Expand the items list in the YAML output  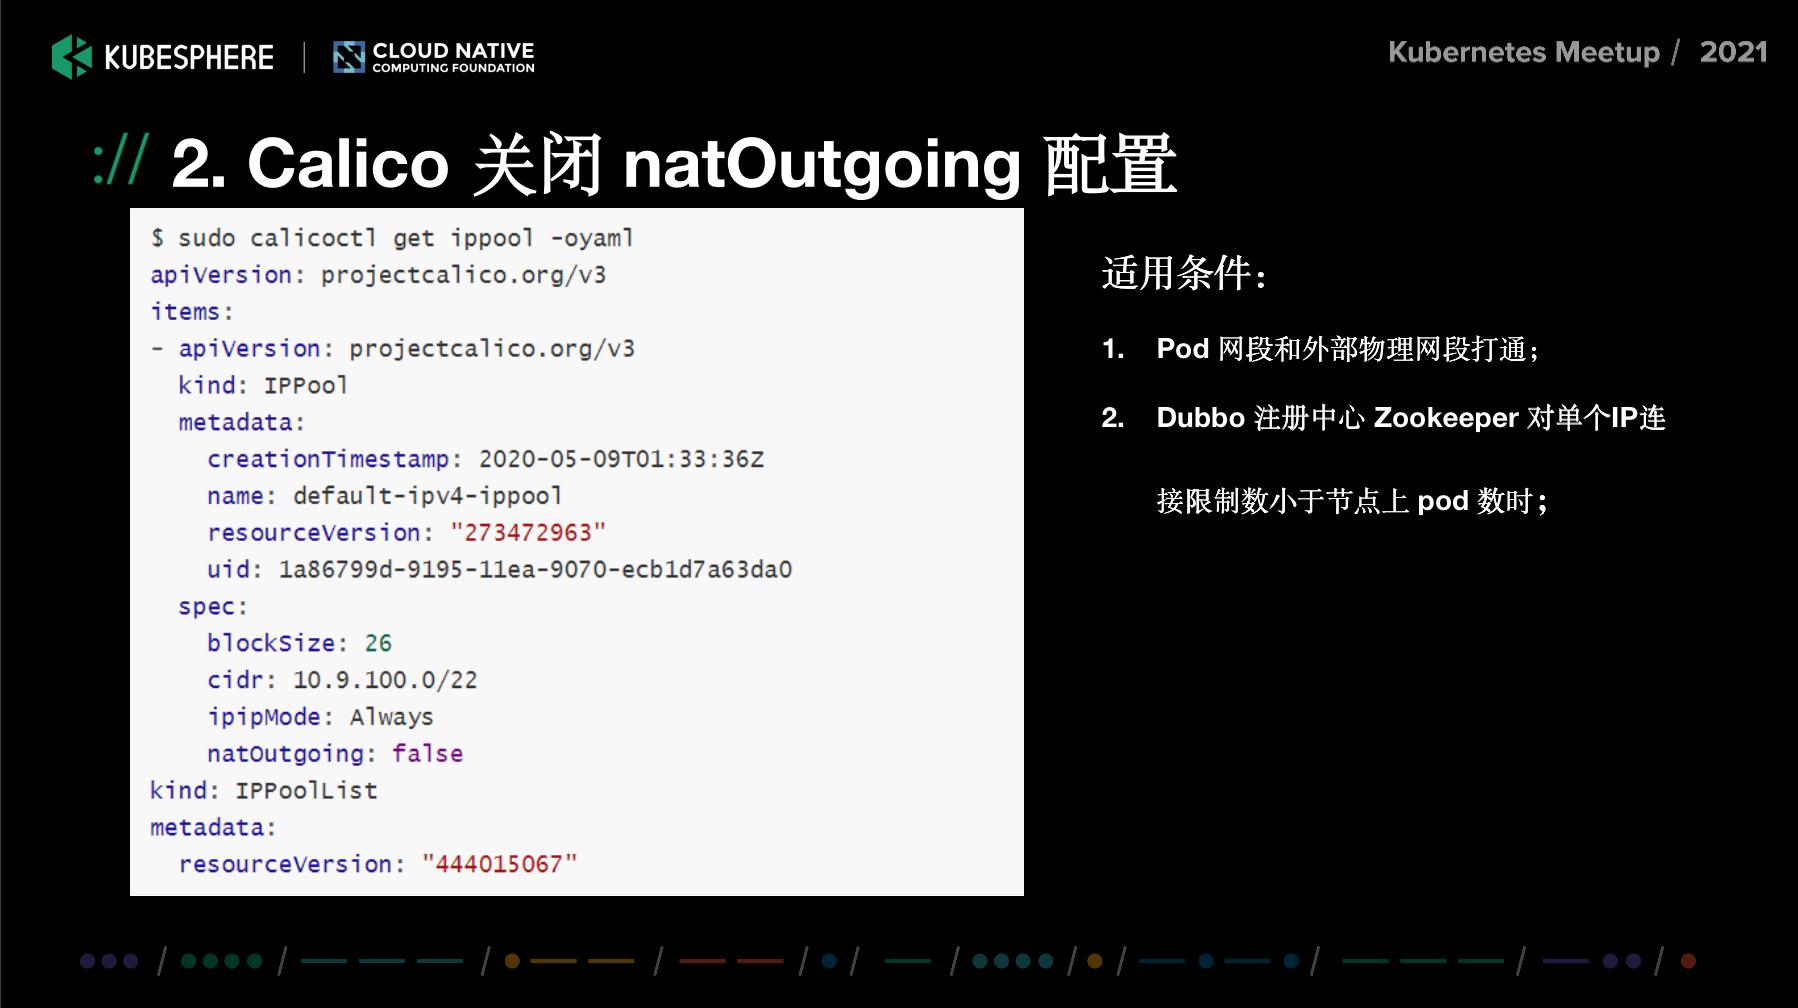point(188,311)
